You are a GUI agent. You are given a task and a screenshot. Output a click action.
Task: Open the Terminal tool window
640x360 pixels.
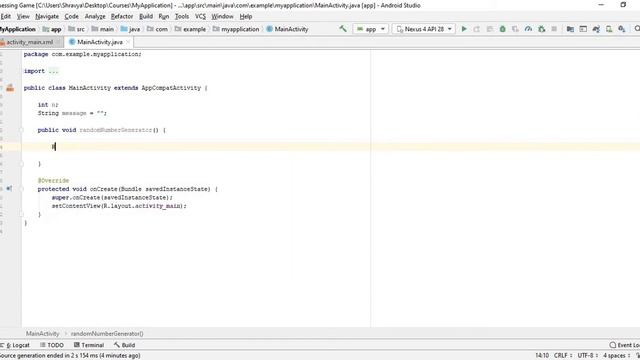[89, 345]
